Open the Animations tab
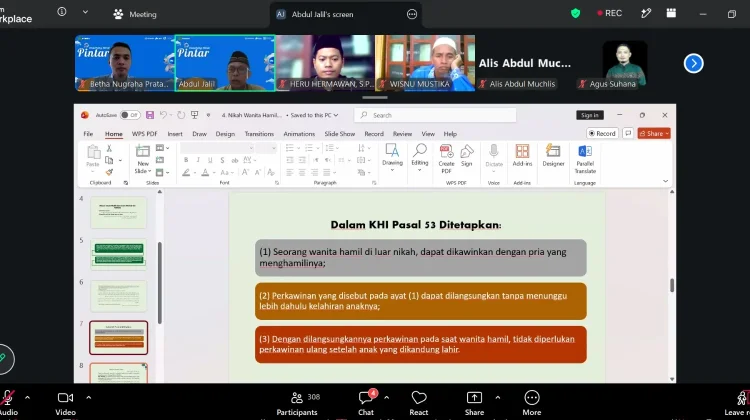 coord(299,134)
